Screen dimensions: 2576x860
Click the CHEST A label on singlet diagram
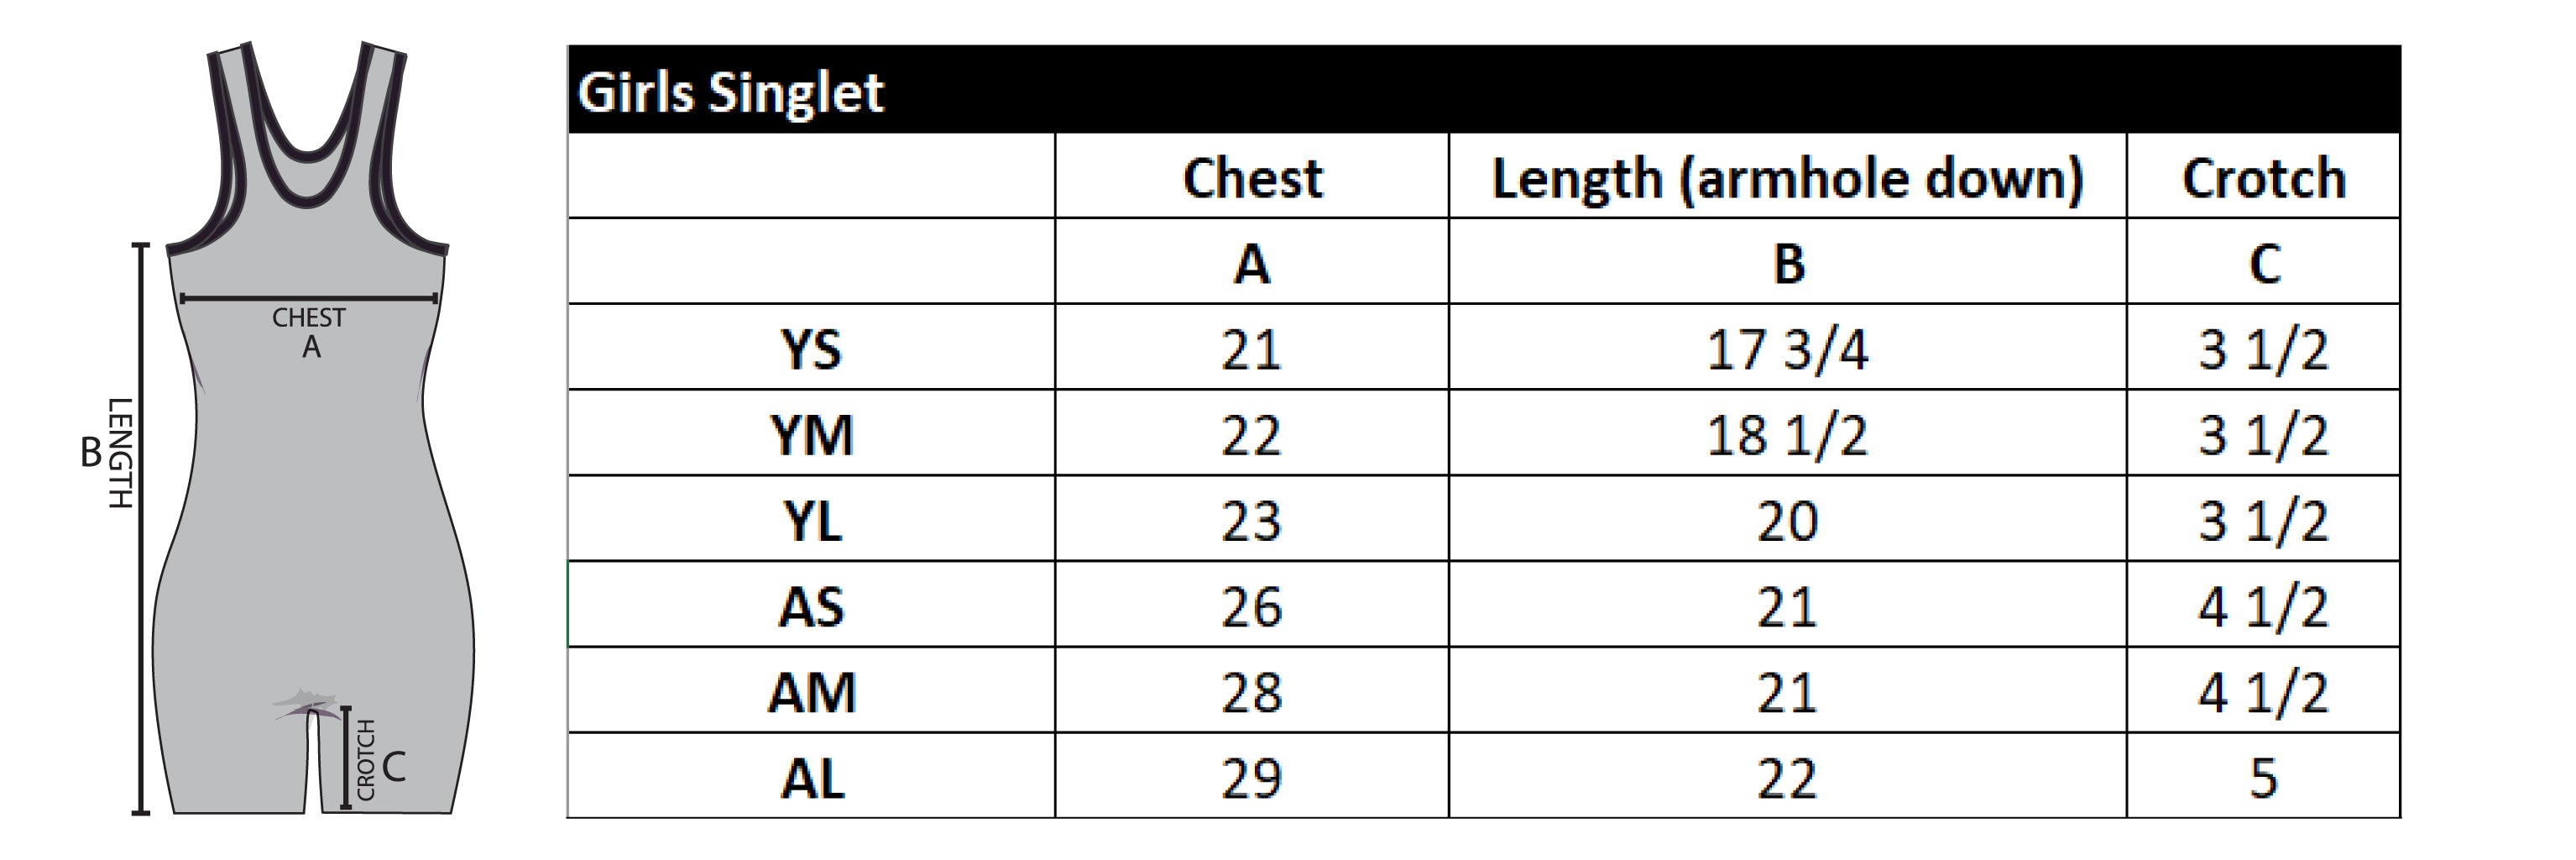point(309,331)
